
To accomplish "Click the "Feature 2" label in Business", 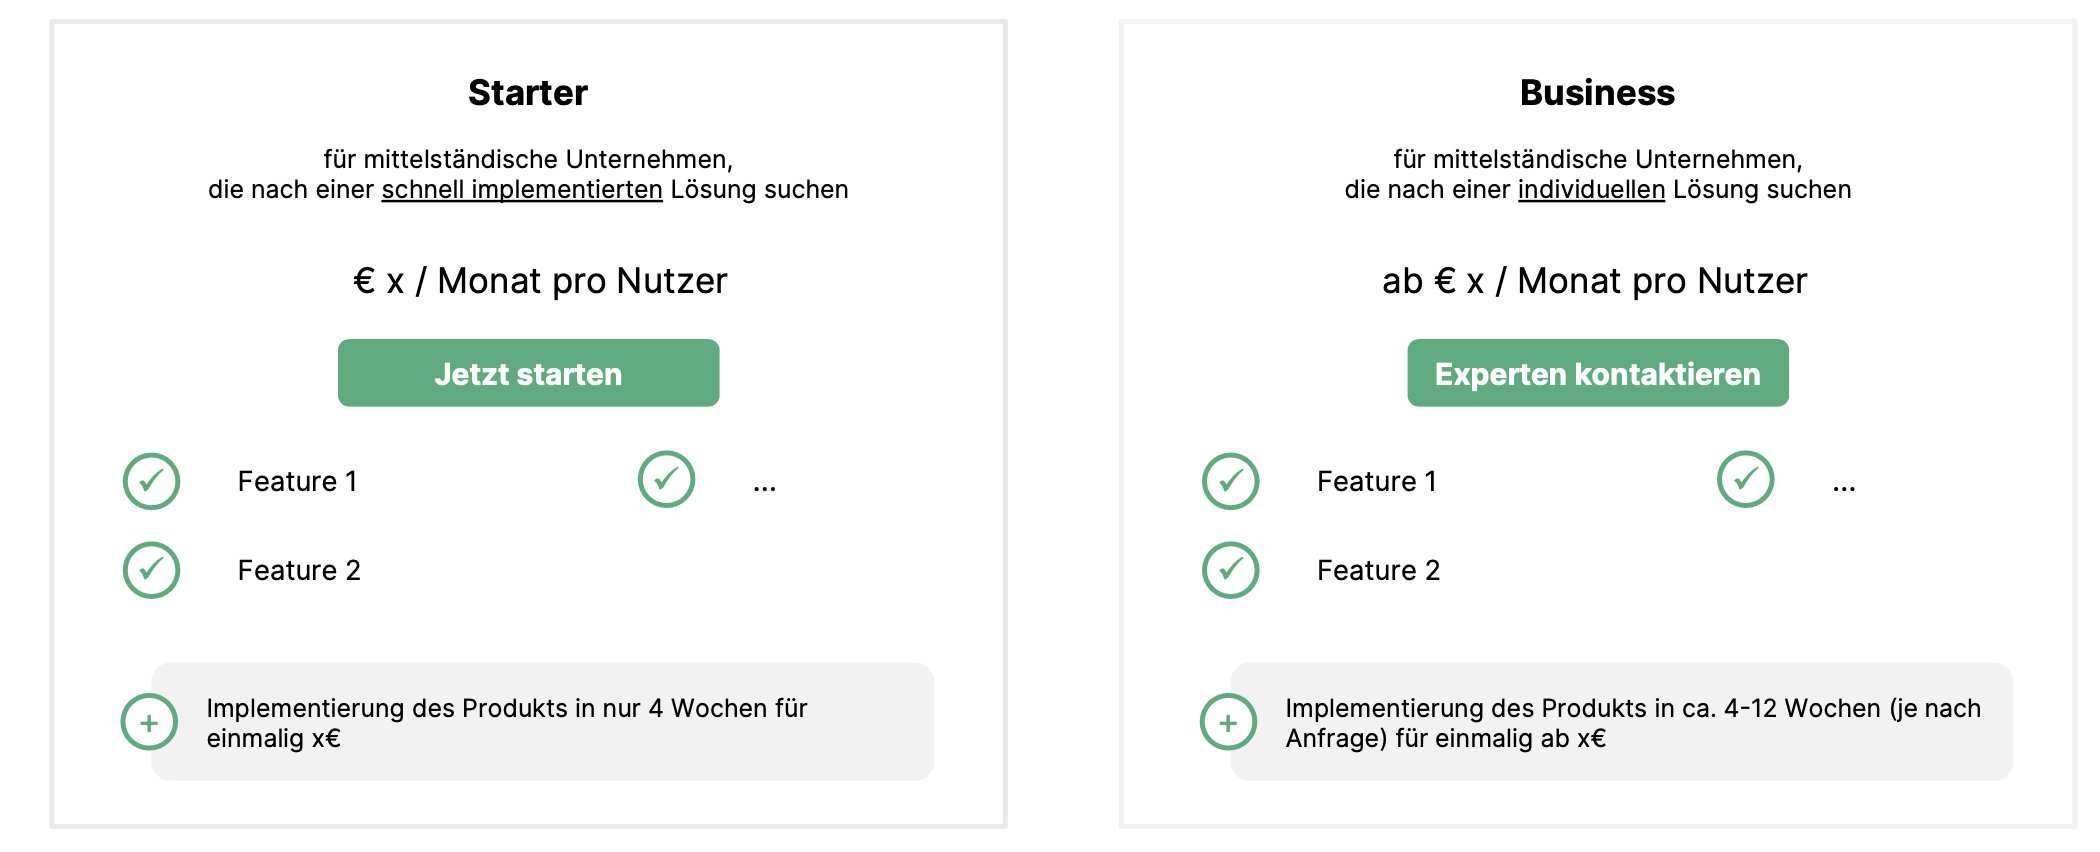I will pos(1378,571).
